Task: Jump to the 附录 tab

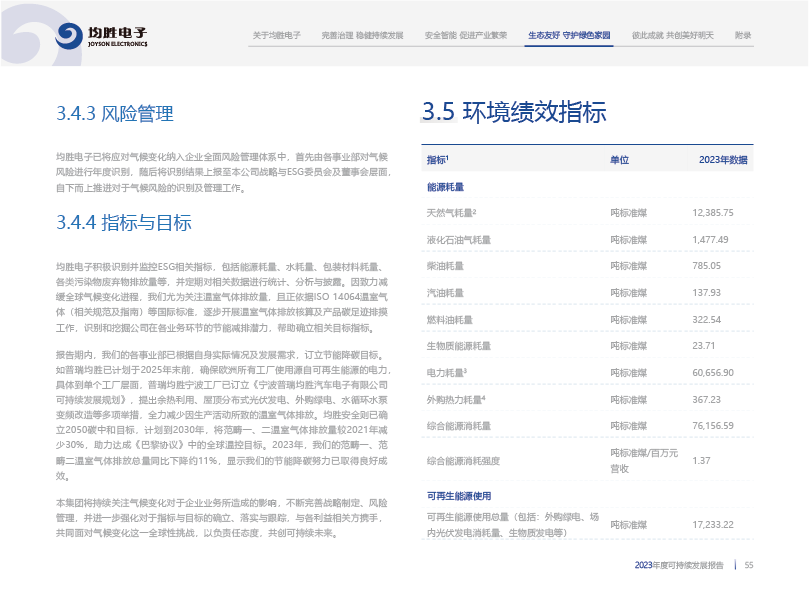Action: [x=743, y=35]
